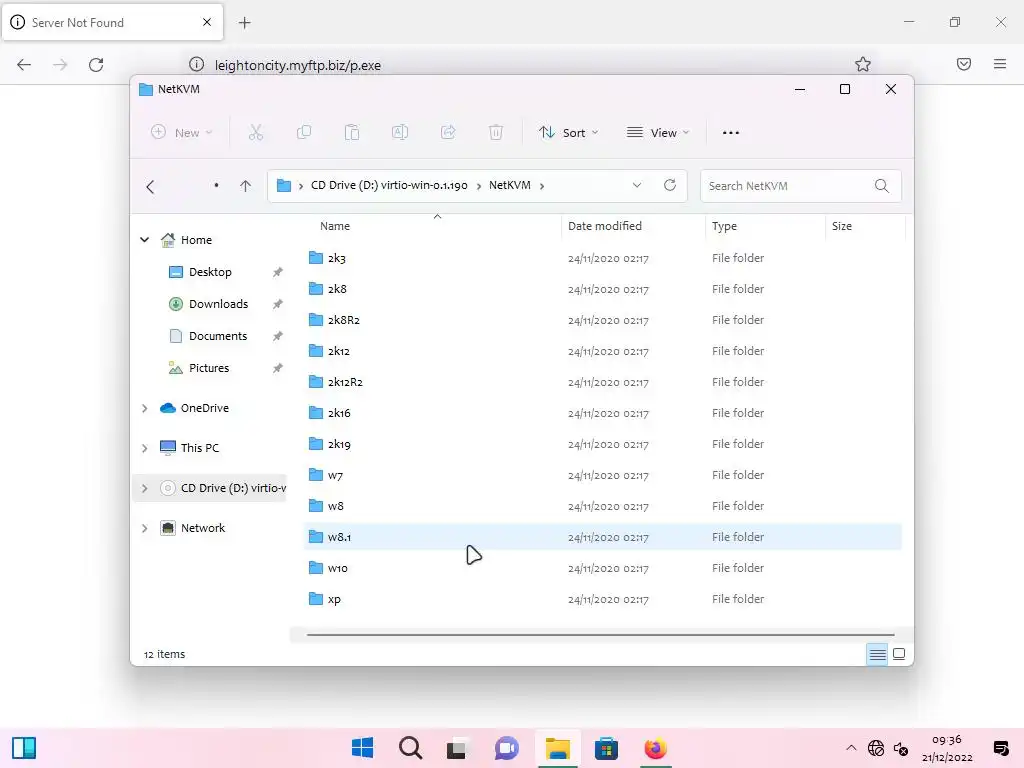Click the Paste clipboard icon
This screenshot has height=768, width=1024.
pyautogui.click(x=352, y=133)
